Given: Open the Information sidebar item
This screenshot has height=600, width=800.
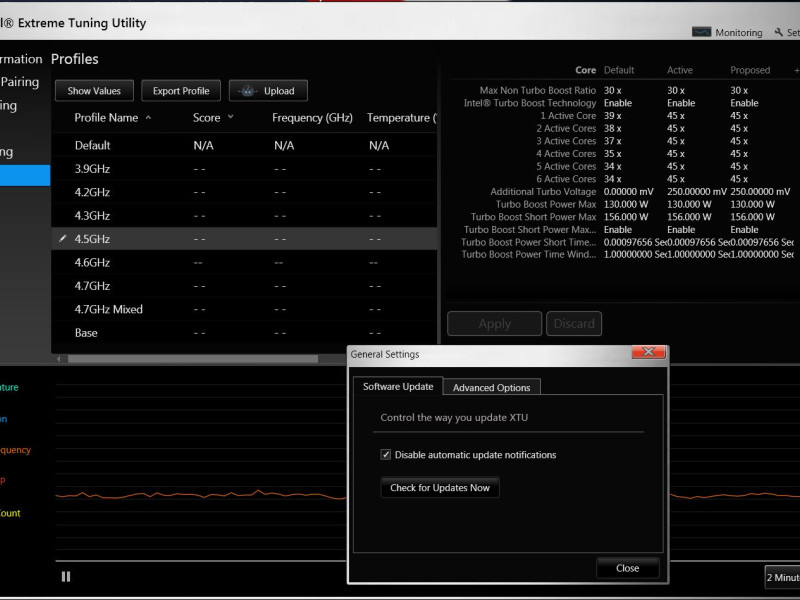Looking at the screenshot, I should point(21,59).
